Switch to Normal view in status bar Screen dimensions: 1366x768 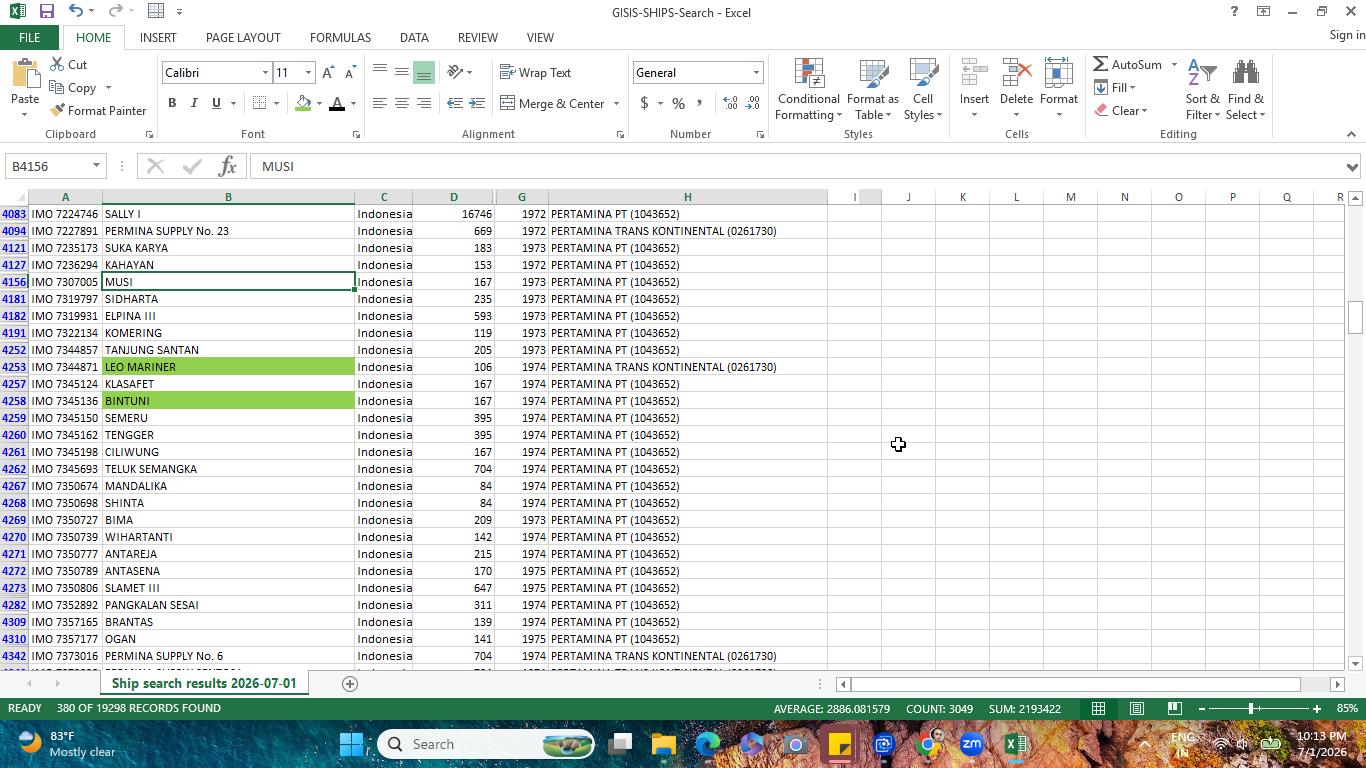[1099, 708]
